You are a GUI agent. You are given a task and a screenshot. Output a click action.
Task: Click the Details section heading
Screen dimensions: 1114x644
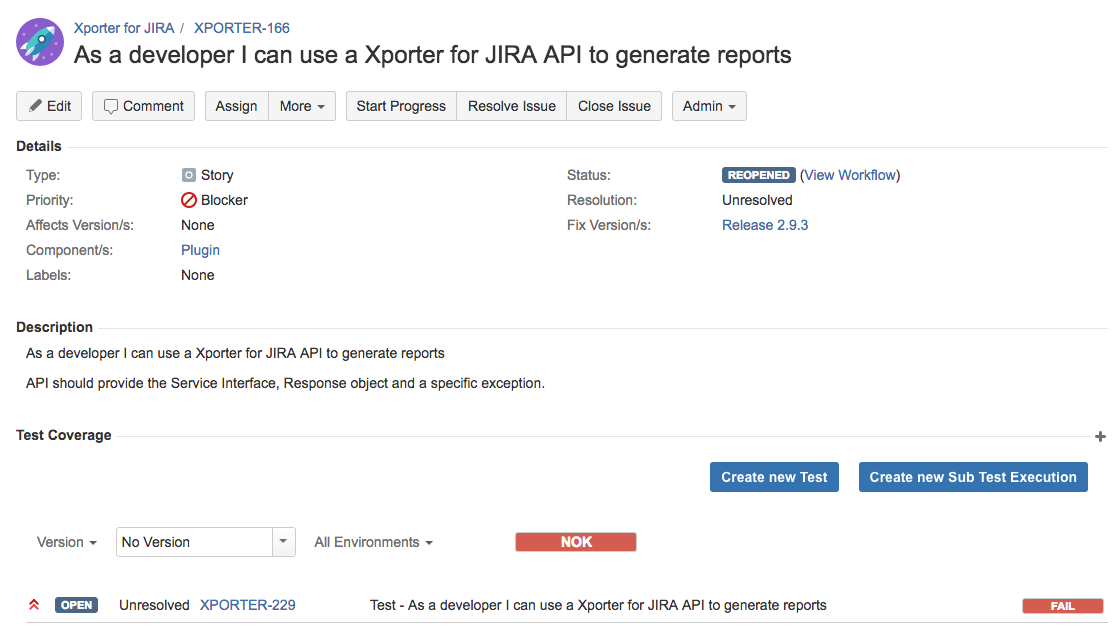pyautogui.click(x=39, y=146)
